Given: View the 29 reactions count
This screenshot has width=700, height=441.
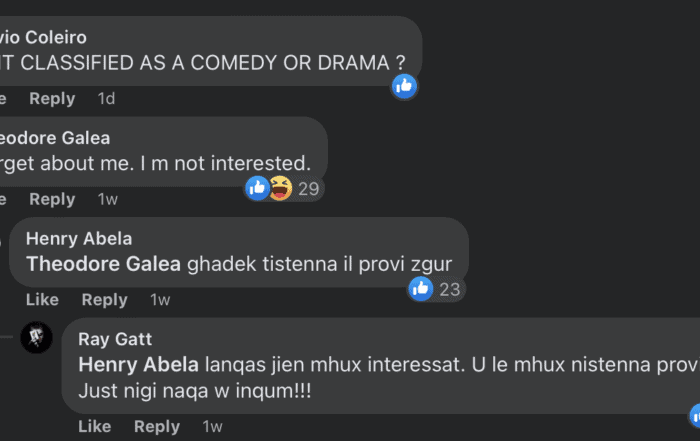Looking at the screenshot, I should [308, 188].
